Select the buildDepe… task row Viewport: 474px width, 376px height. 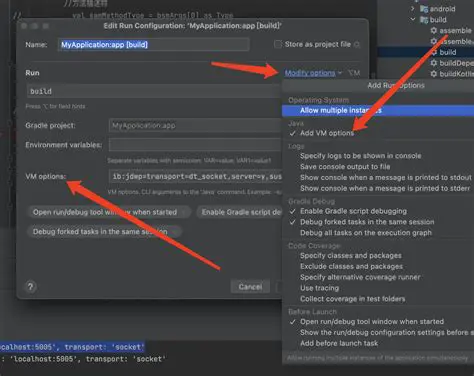point(452,63)
